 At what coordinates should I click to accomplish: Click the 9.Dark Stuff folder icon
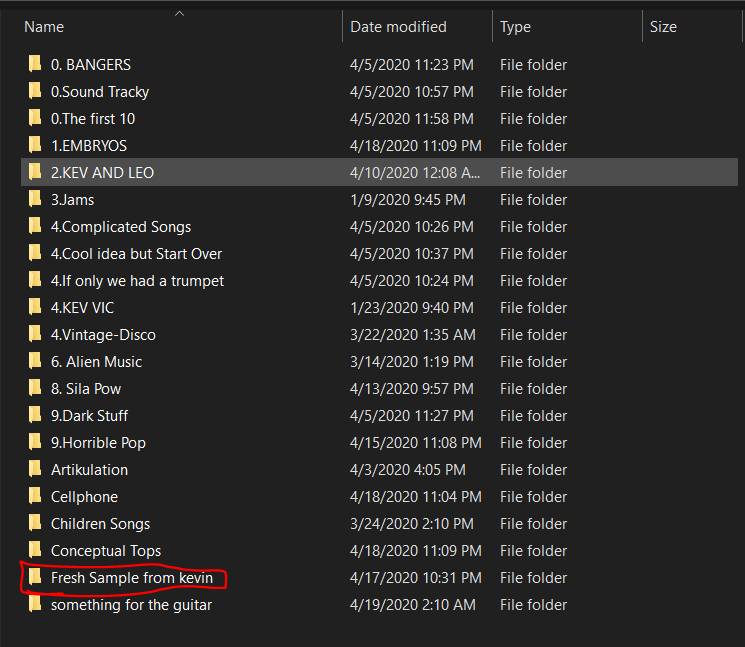(35, 416)
